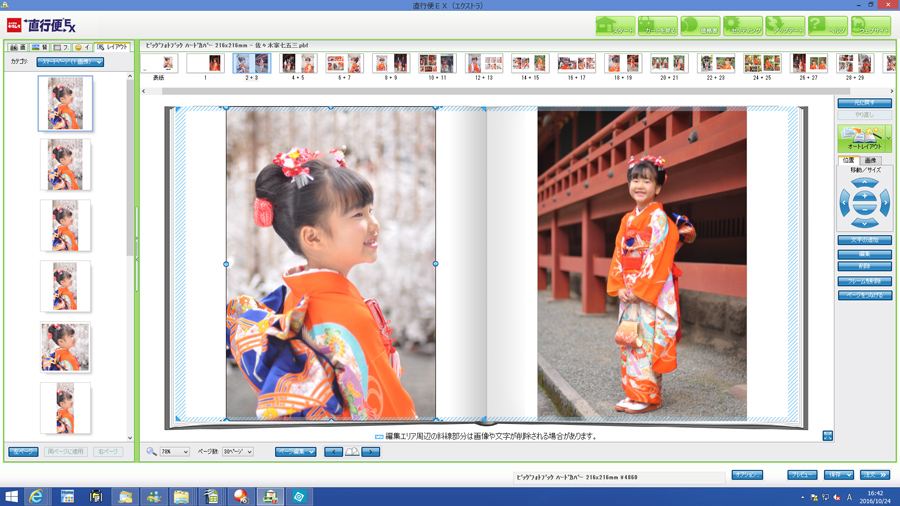900x506 pixels.
Task: Click the move-right arrow in move/size pad
Action: [884, 204]
